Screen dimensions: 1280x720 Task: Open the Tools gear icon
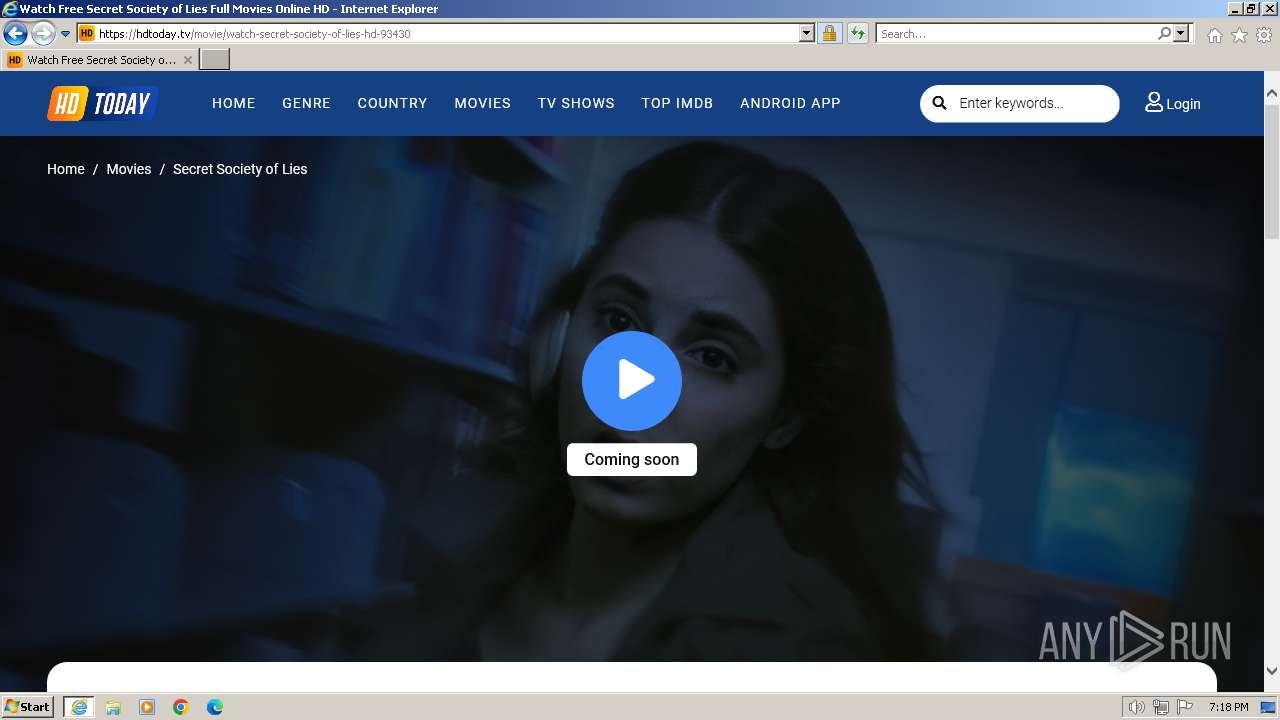(x=1264, y=35)
